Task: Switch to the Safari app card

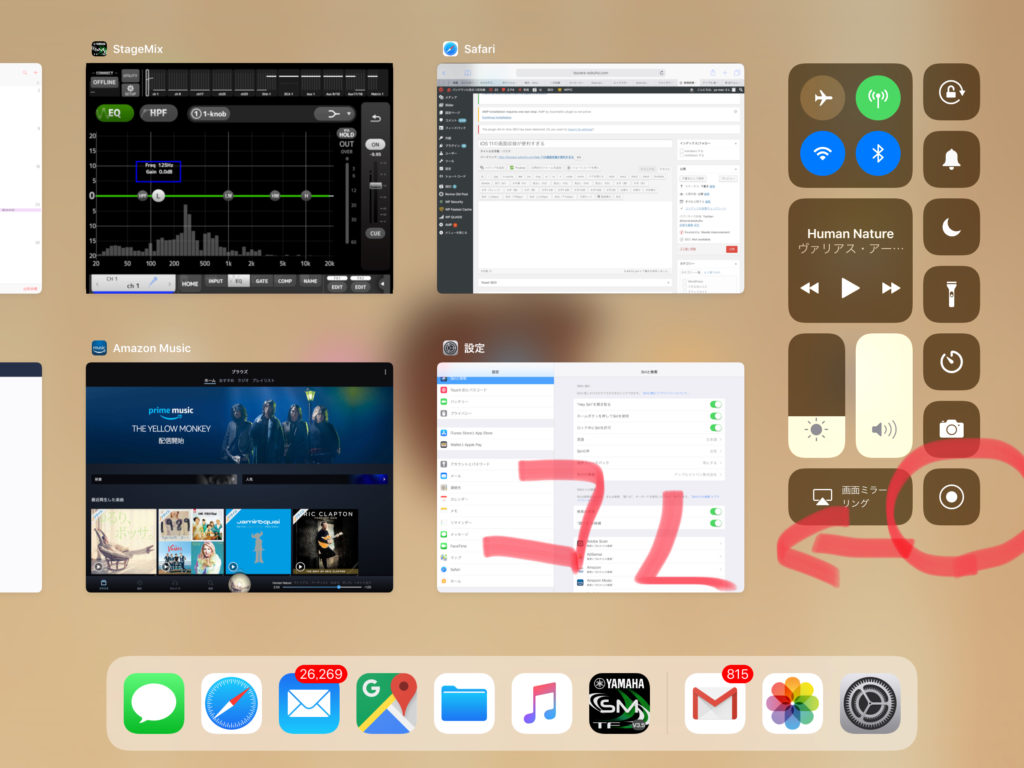Action: [590, 178]
